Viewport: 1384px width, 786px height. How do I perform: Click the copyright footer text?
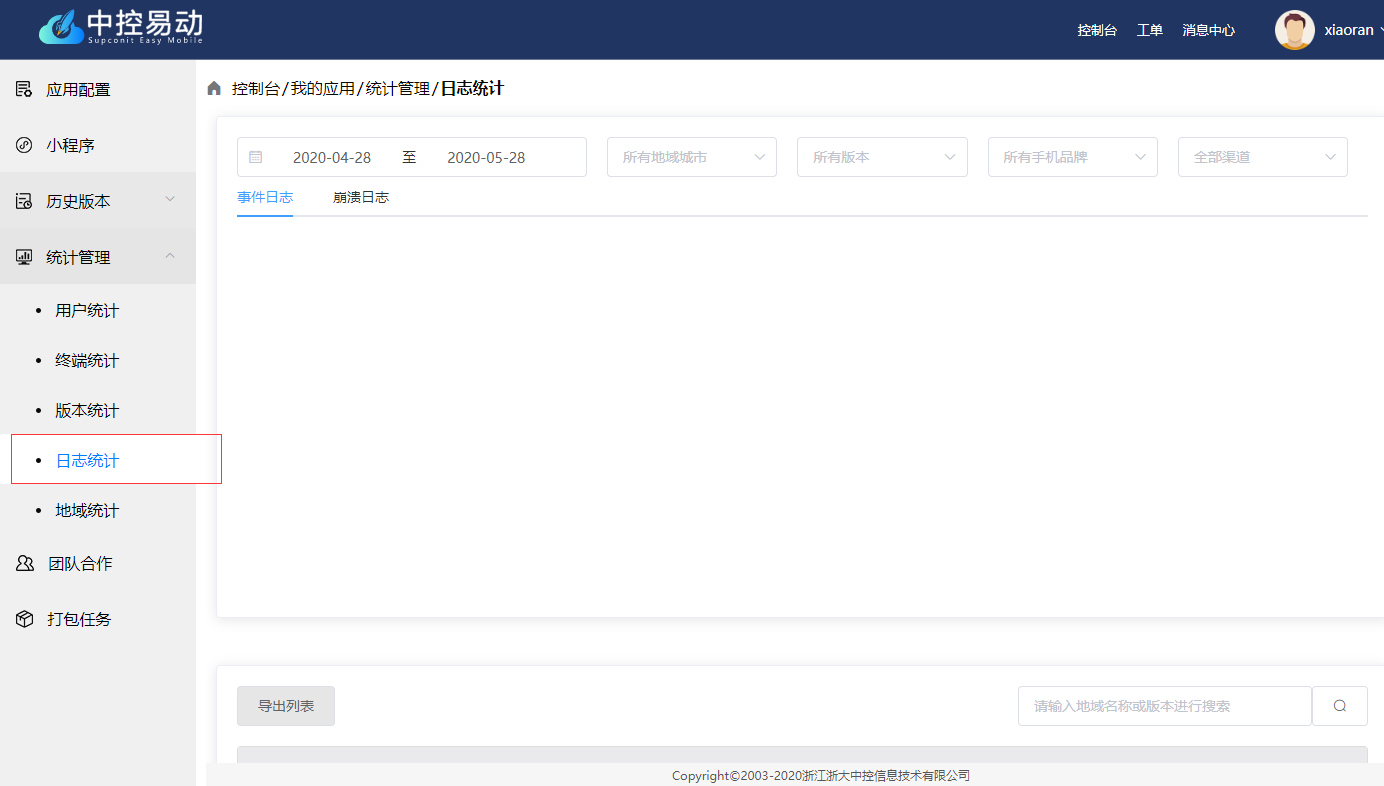pos(821,775)
